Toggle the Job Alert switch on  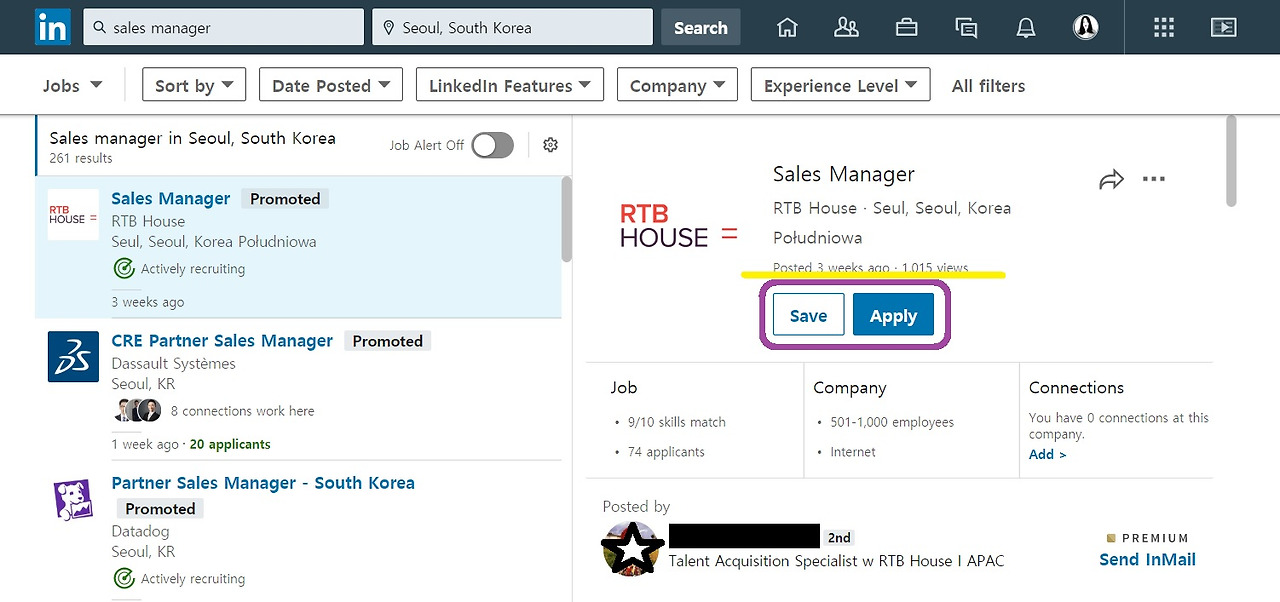pos(492,145)
